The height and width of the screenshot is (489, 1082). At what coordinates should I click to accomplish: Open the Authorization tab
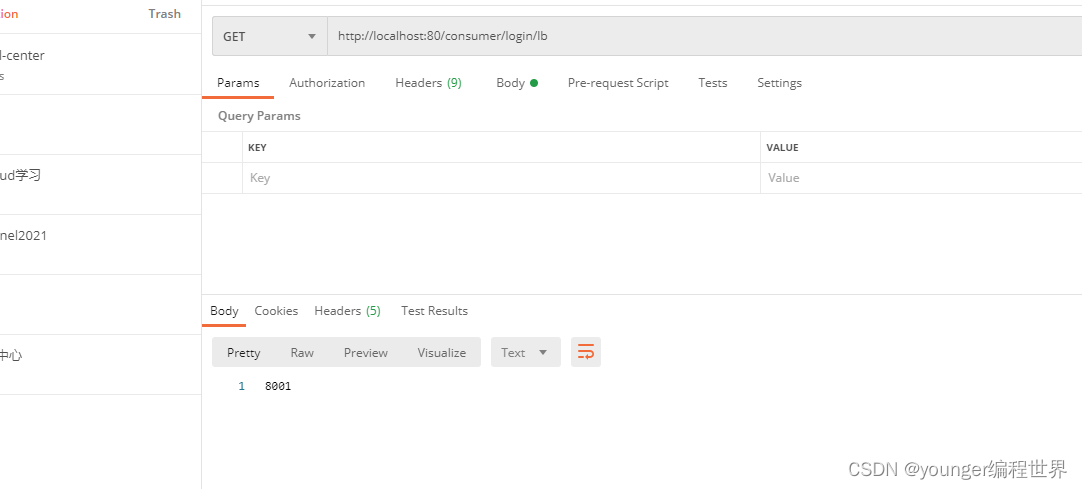(x=327, y=83)
